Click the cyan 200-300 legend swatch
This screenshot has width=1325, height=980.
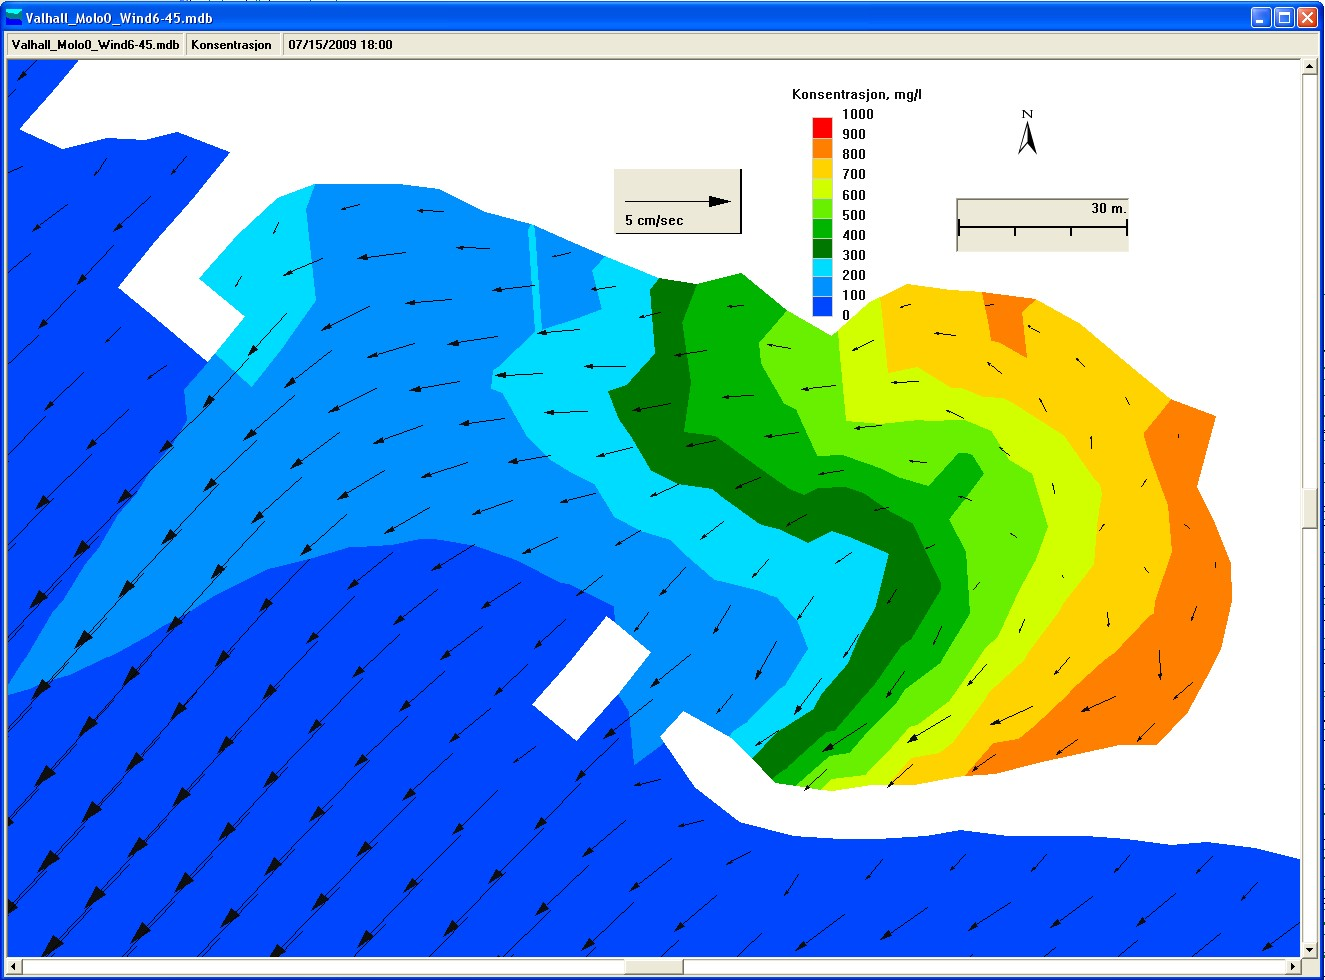coord(822,267)
